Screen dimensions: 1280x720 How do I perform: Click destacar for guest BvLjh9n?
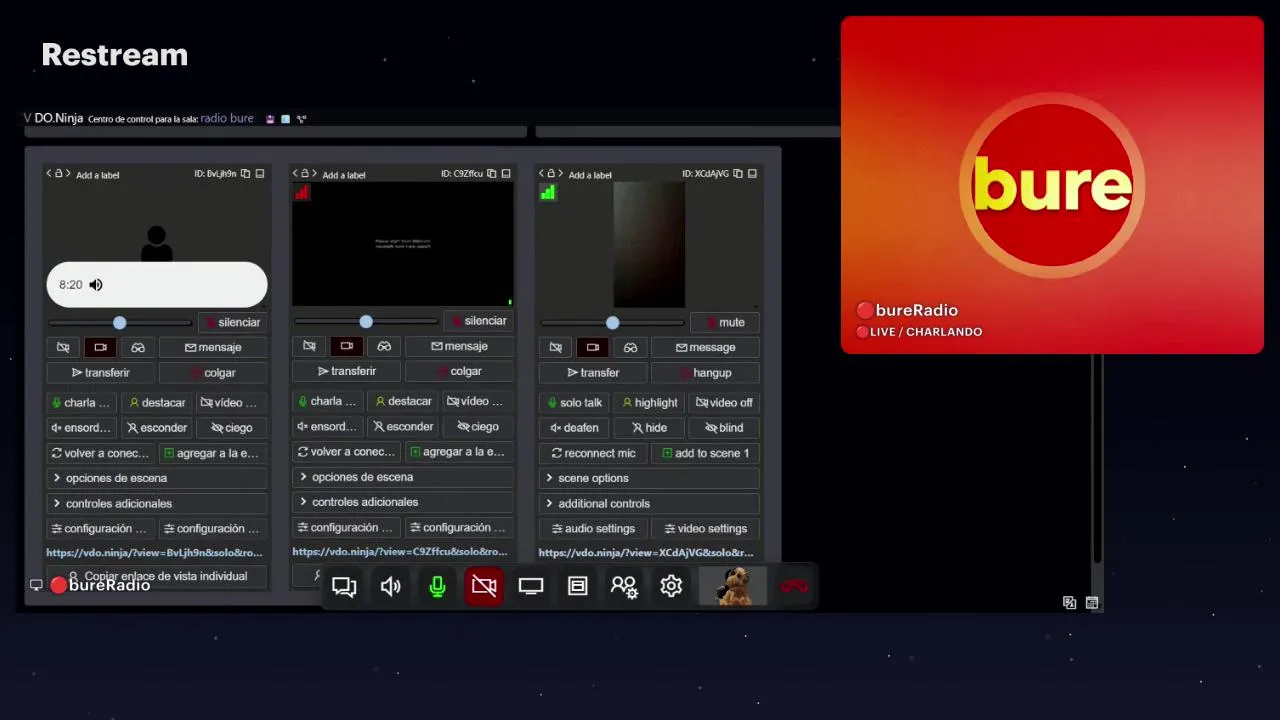(x=157, y=402)
